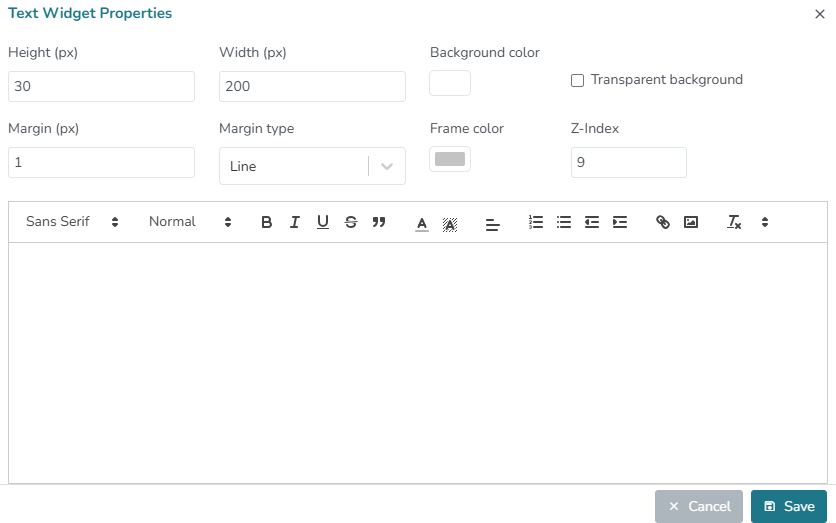Open the Sans Serif font dropdown
Screen dimensions: 836x523
pos(72,222)
